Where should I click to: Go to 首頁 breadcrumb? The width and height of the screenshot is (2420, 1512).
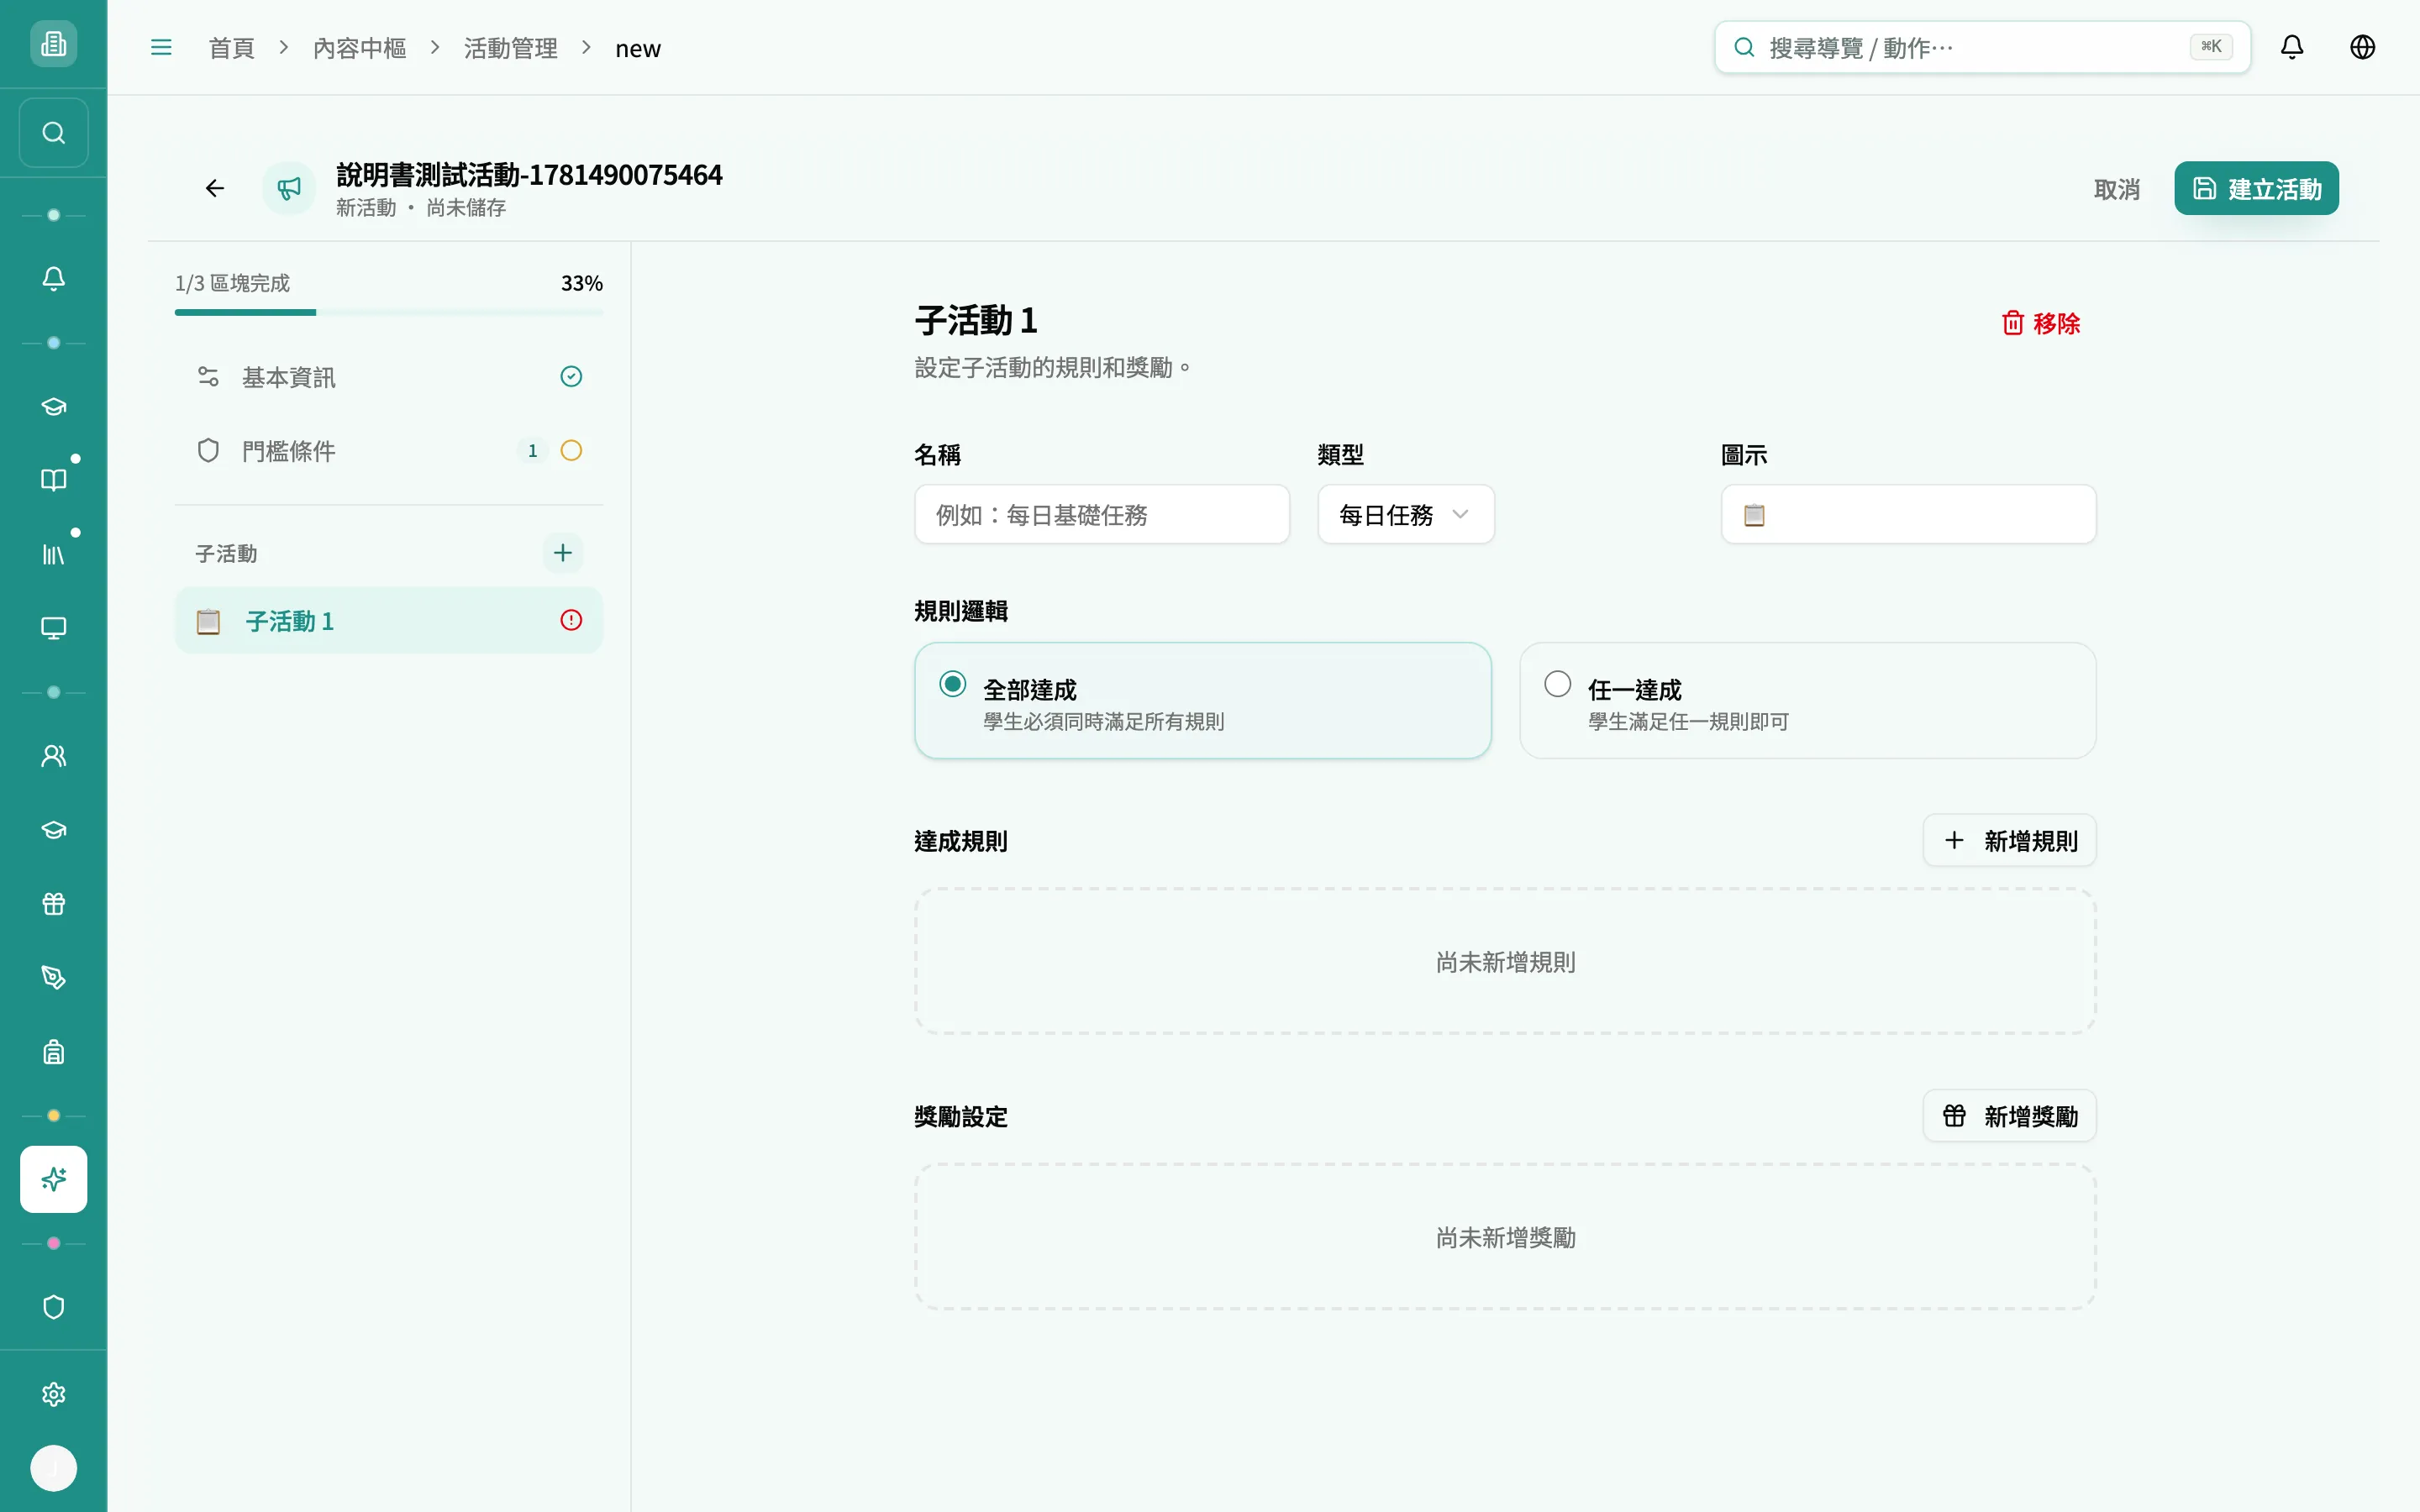[x=232, y=48]
